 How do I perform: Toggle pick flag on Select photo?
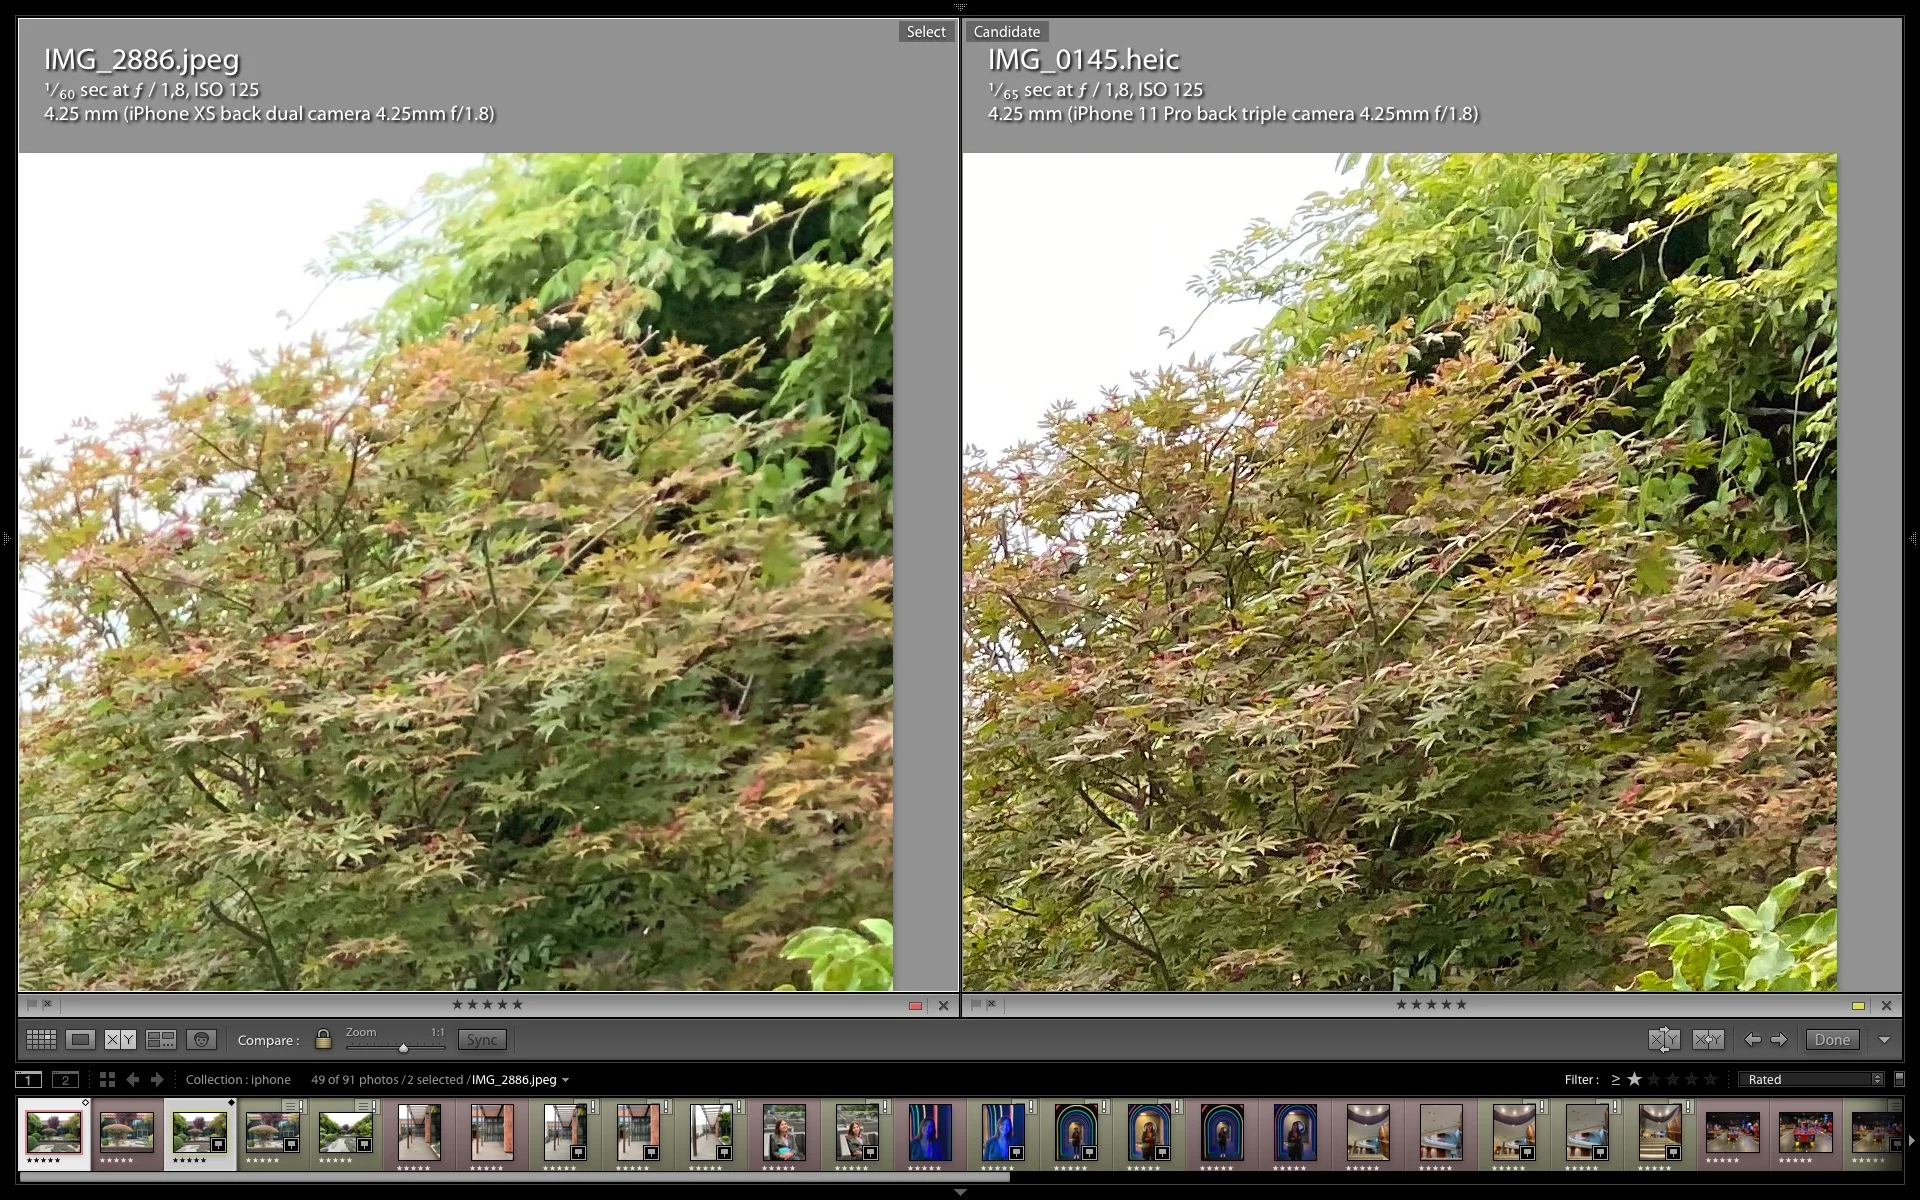[x=32, y=1004]
